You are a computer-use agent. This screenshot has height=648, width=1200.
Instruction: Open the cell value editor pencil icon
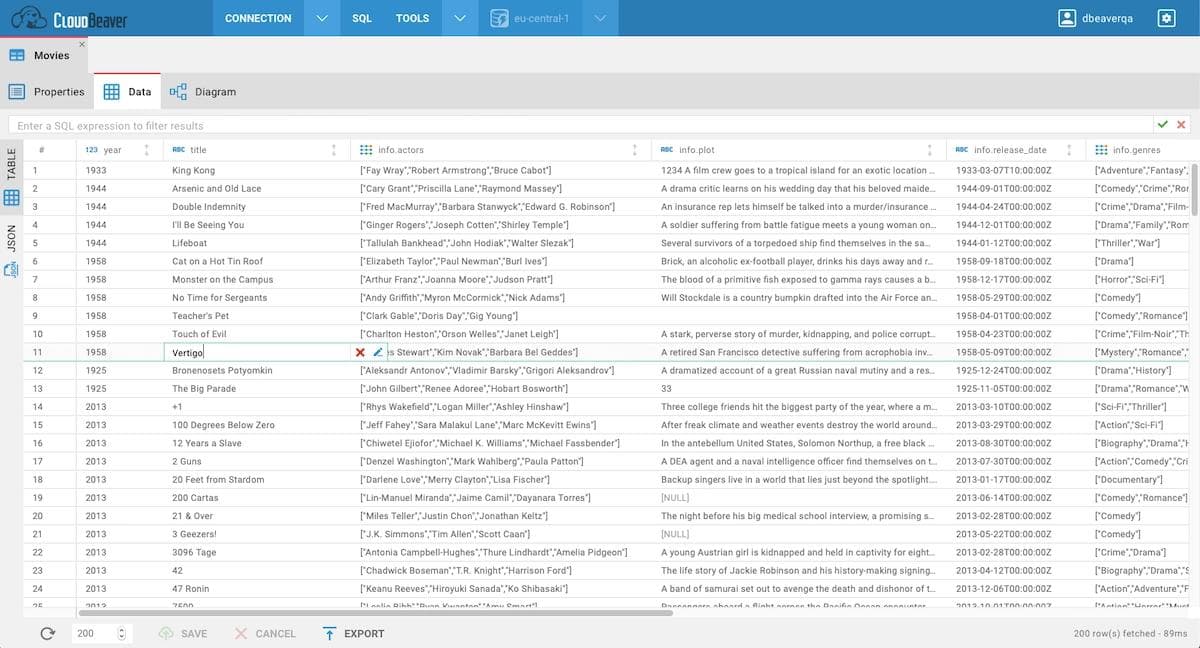(377, 352)
